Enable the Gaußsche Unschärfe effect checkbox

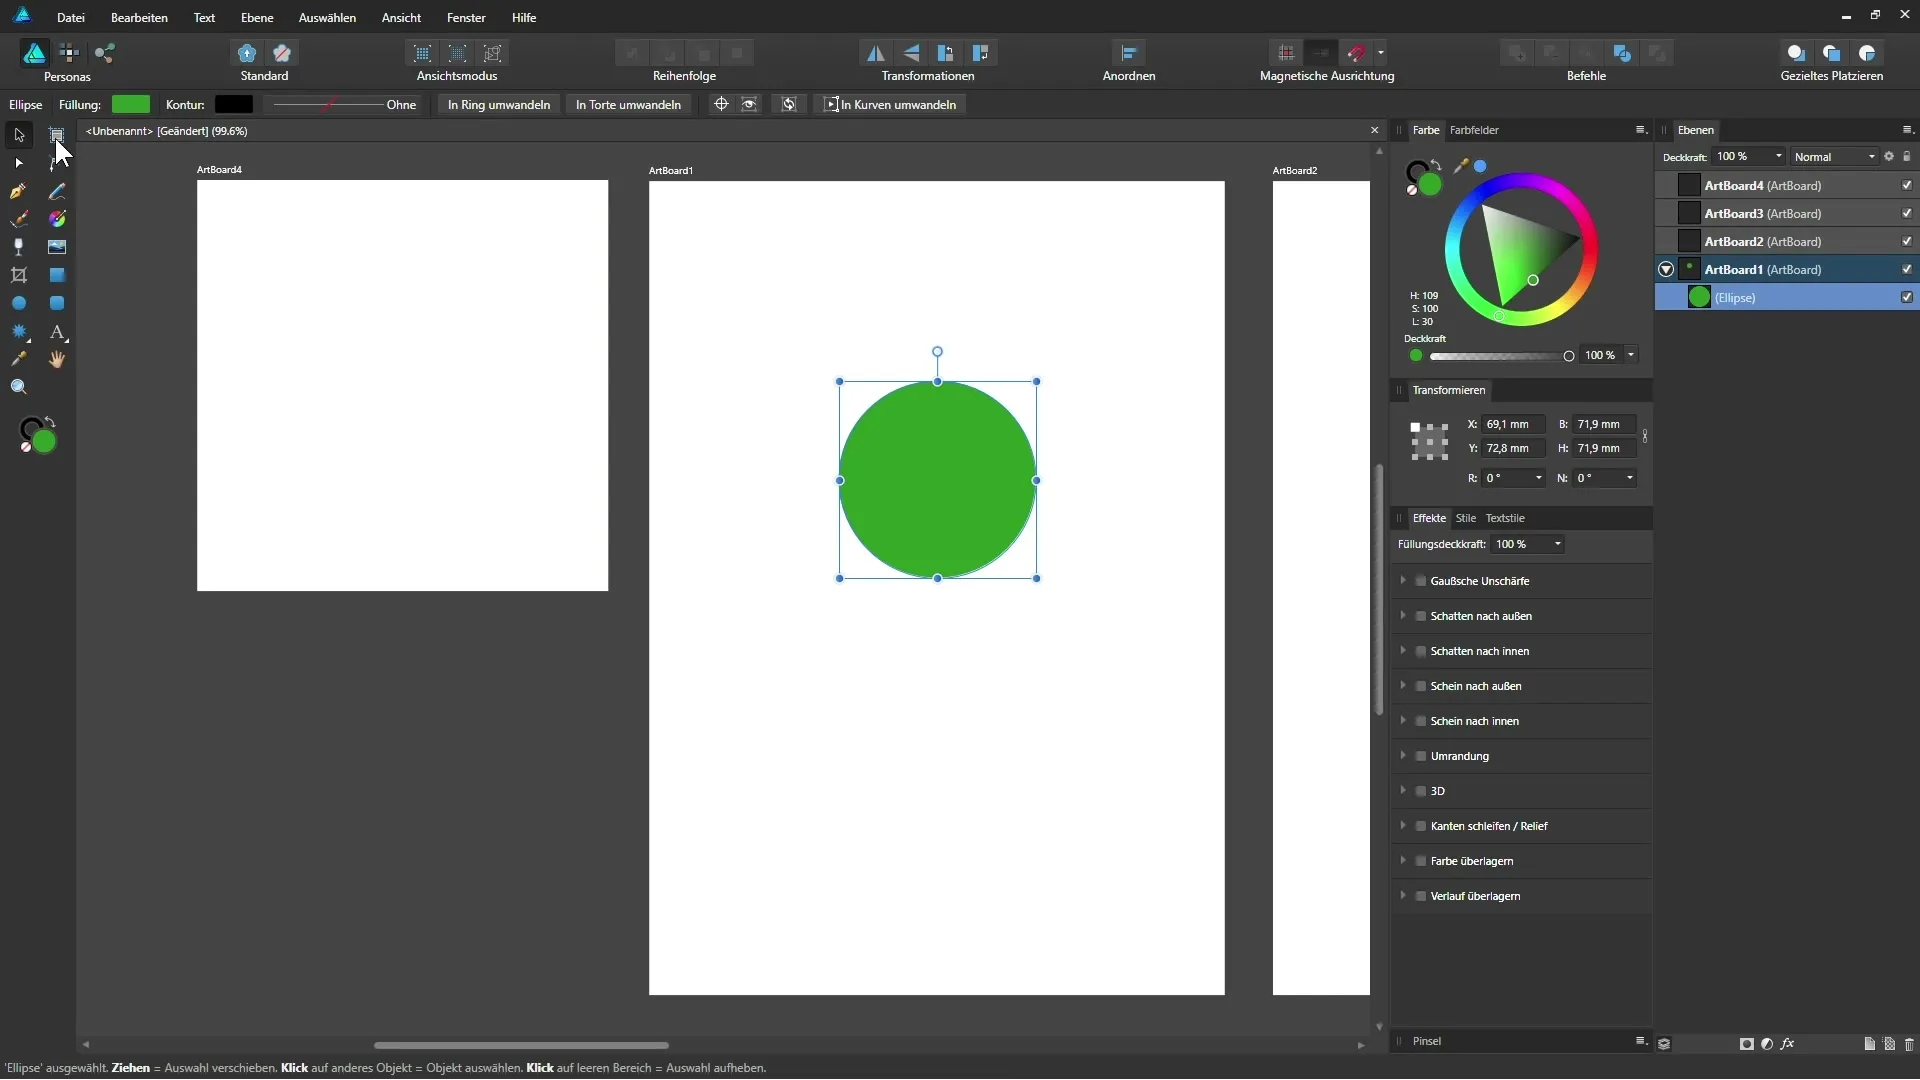point(1420,581)
